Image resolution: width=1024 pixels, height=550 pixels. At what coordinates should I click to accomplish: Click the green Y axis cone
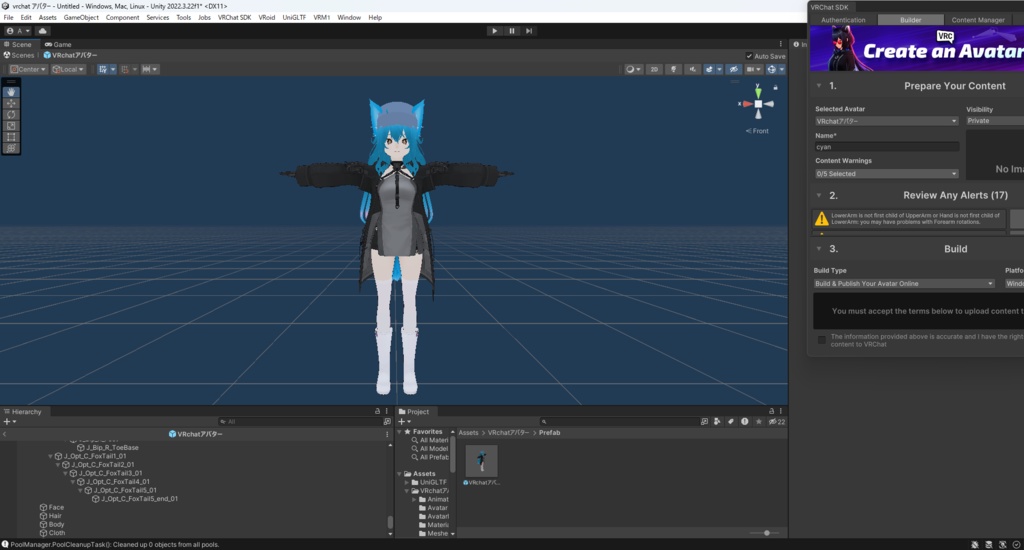pyautogui.click(x=758, y=92)
